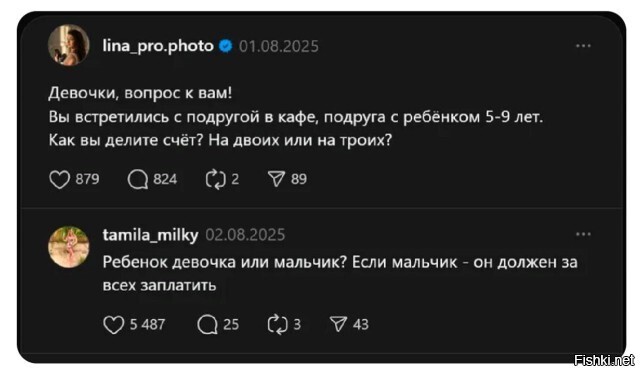The image size is (640, 372).
Task: Open the reply text about the boy paying
Action: click(x=340, y=274)
